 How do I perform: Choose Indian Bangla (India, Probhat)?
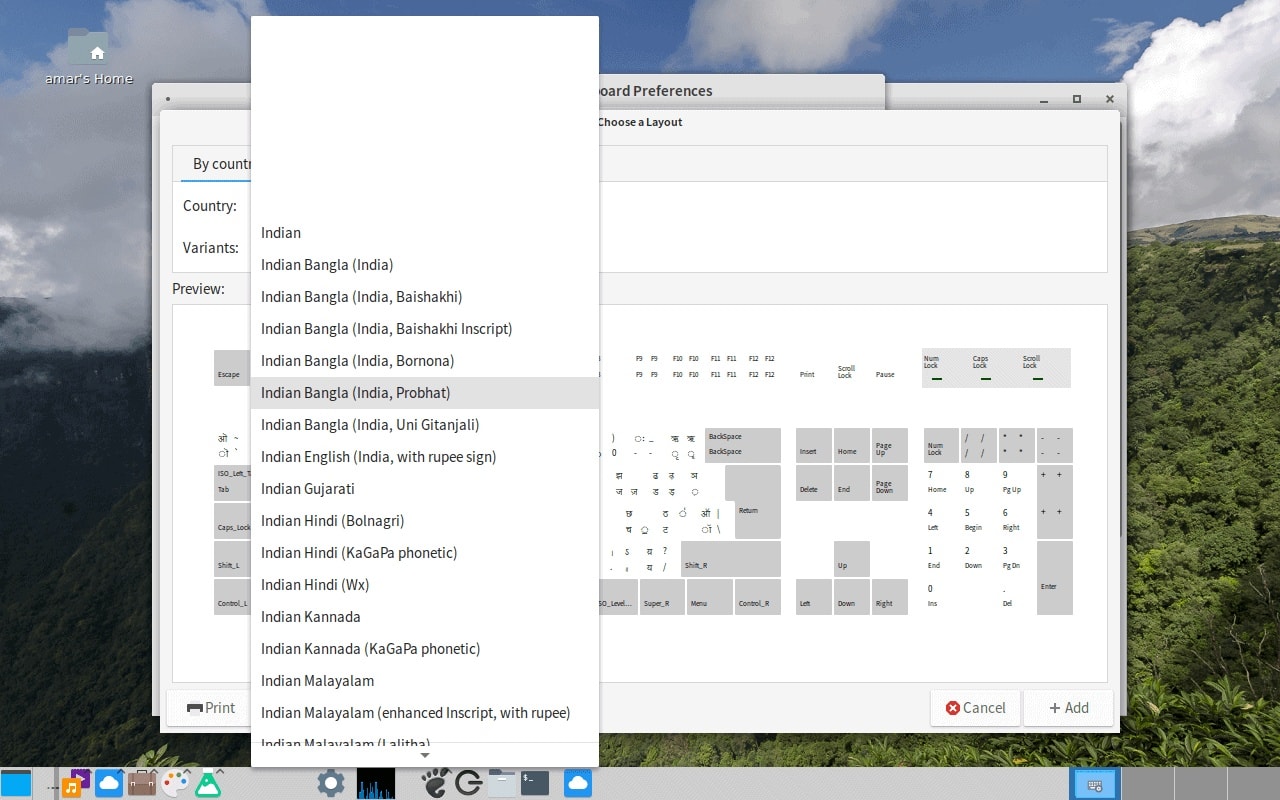point(425,393)
